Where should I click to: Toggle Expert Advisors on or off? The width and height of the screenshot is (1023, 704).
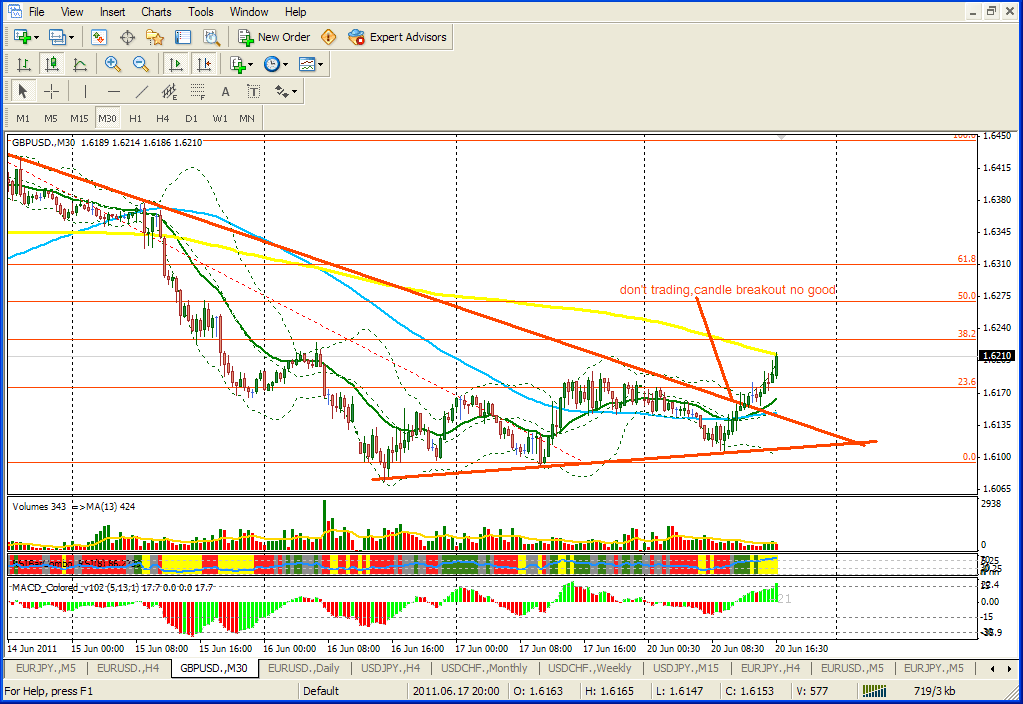click(397, 37)
